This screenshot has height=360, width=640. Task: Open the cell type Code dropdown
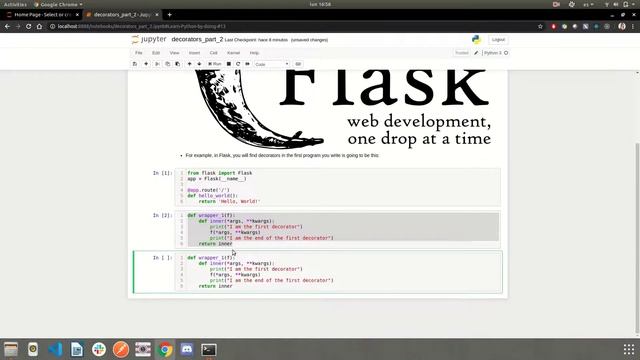(272, 64)
